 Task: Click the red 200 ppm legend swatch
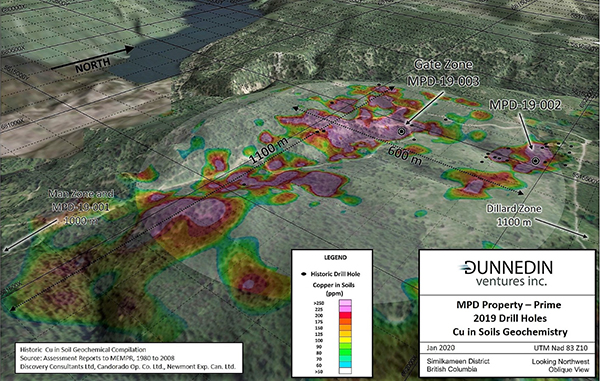tap(345, 316)
